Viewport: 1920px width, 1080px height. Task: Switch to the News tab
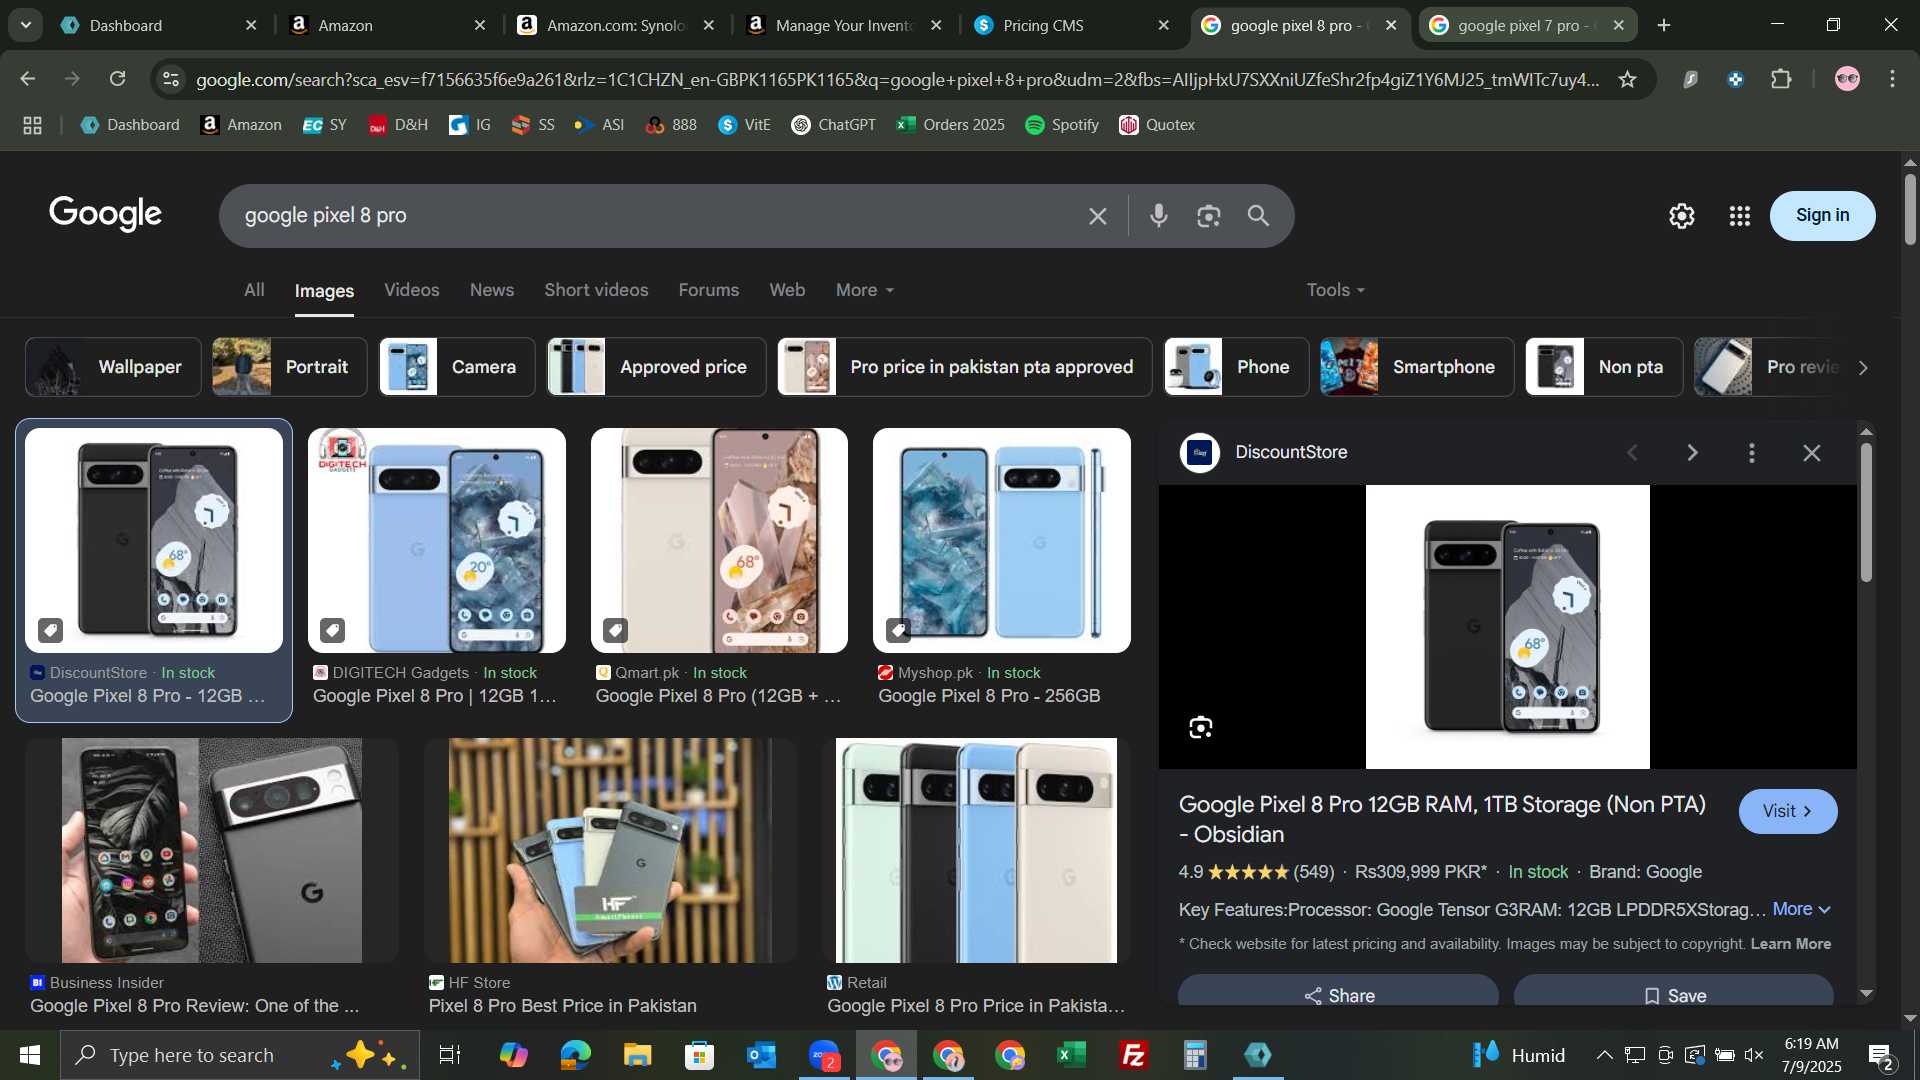492,290
